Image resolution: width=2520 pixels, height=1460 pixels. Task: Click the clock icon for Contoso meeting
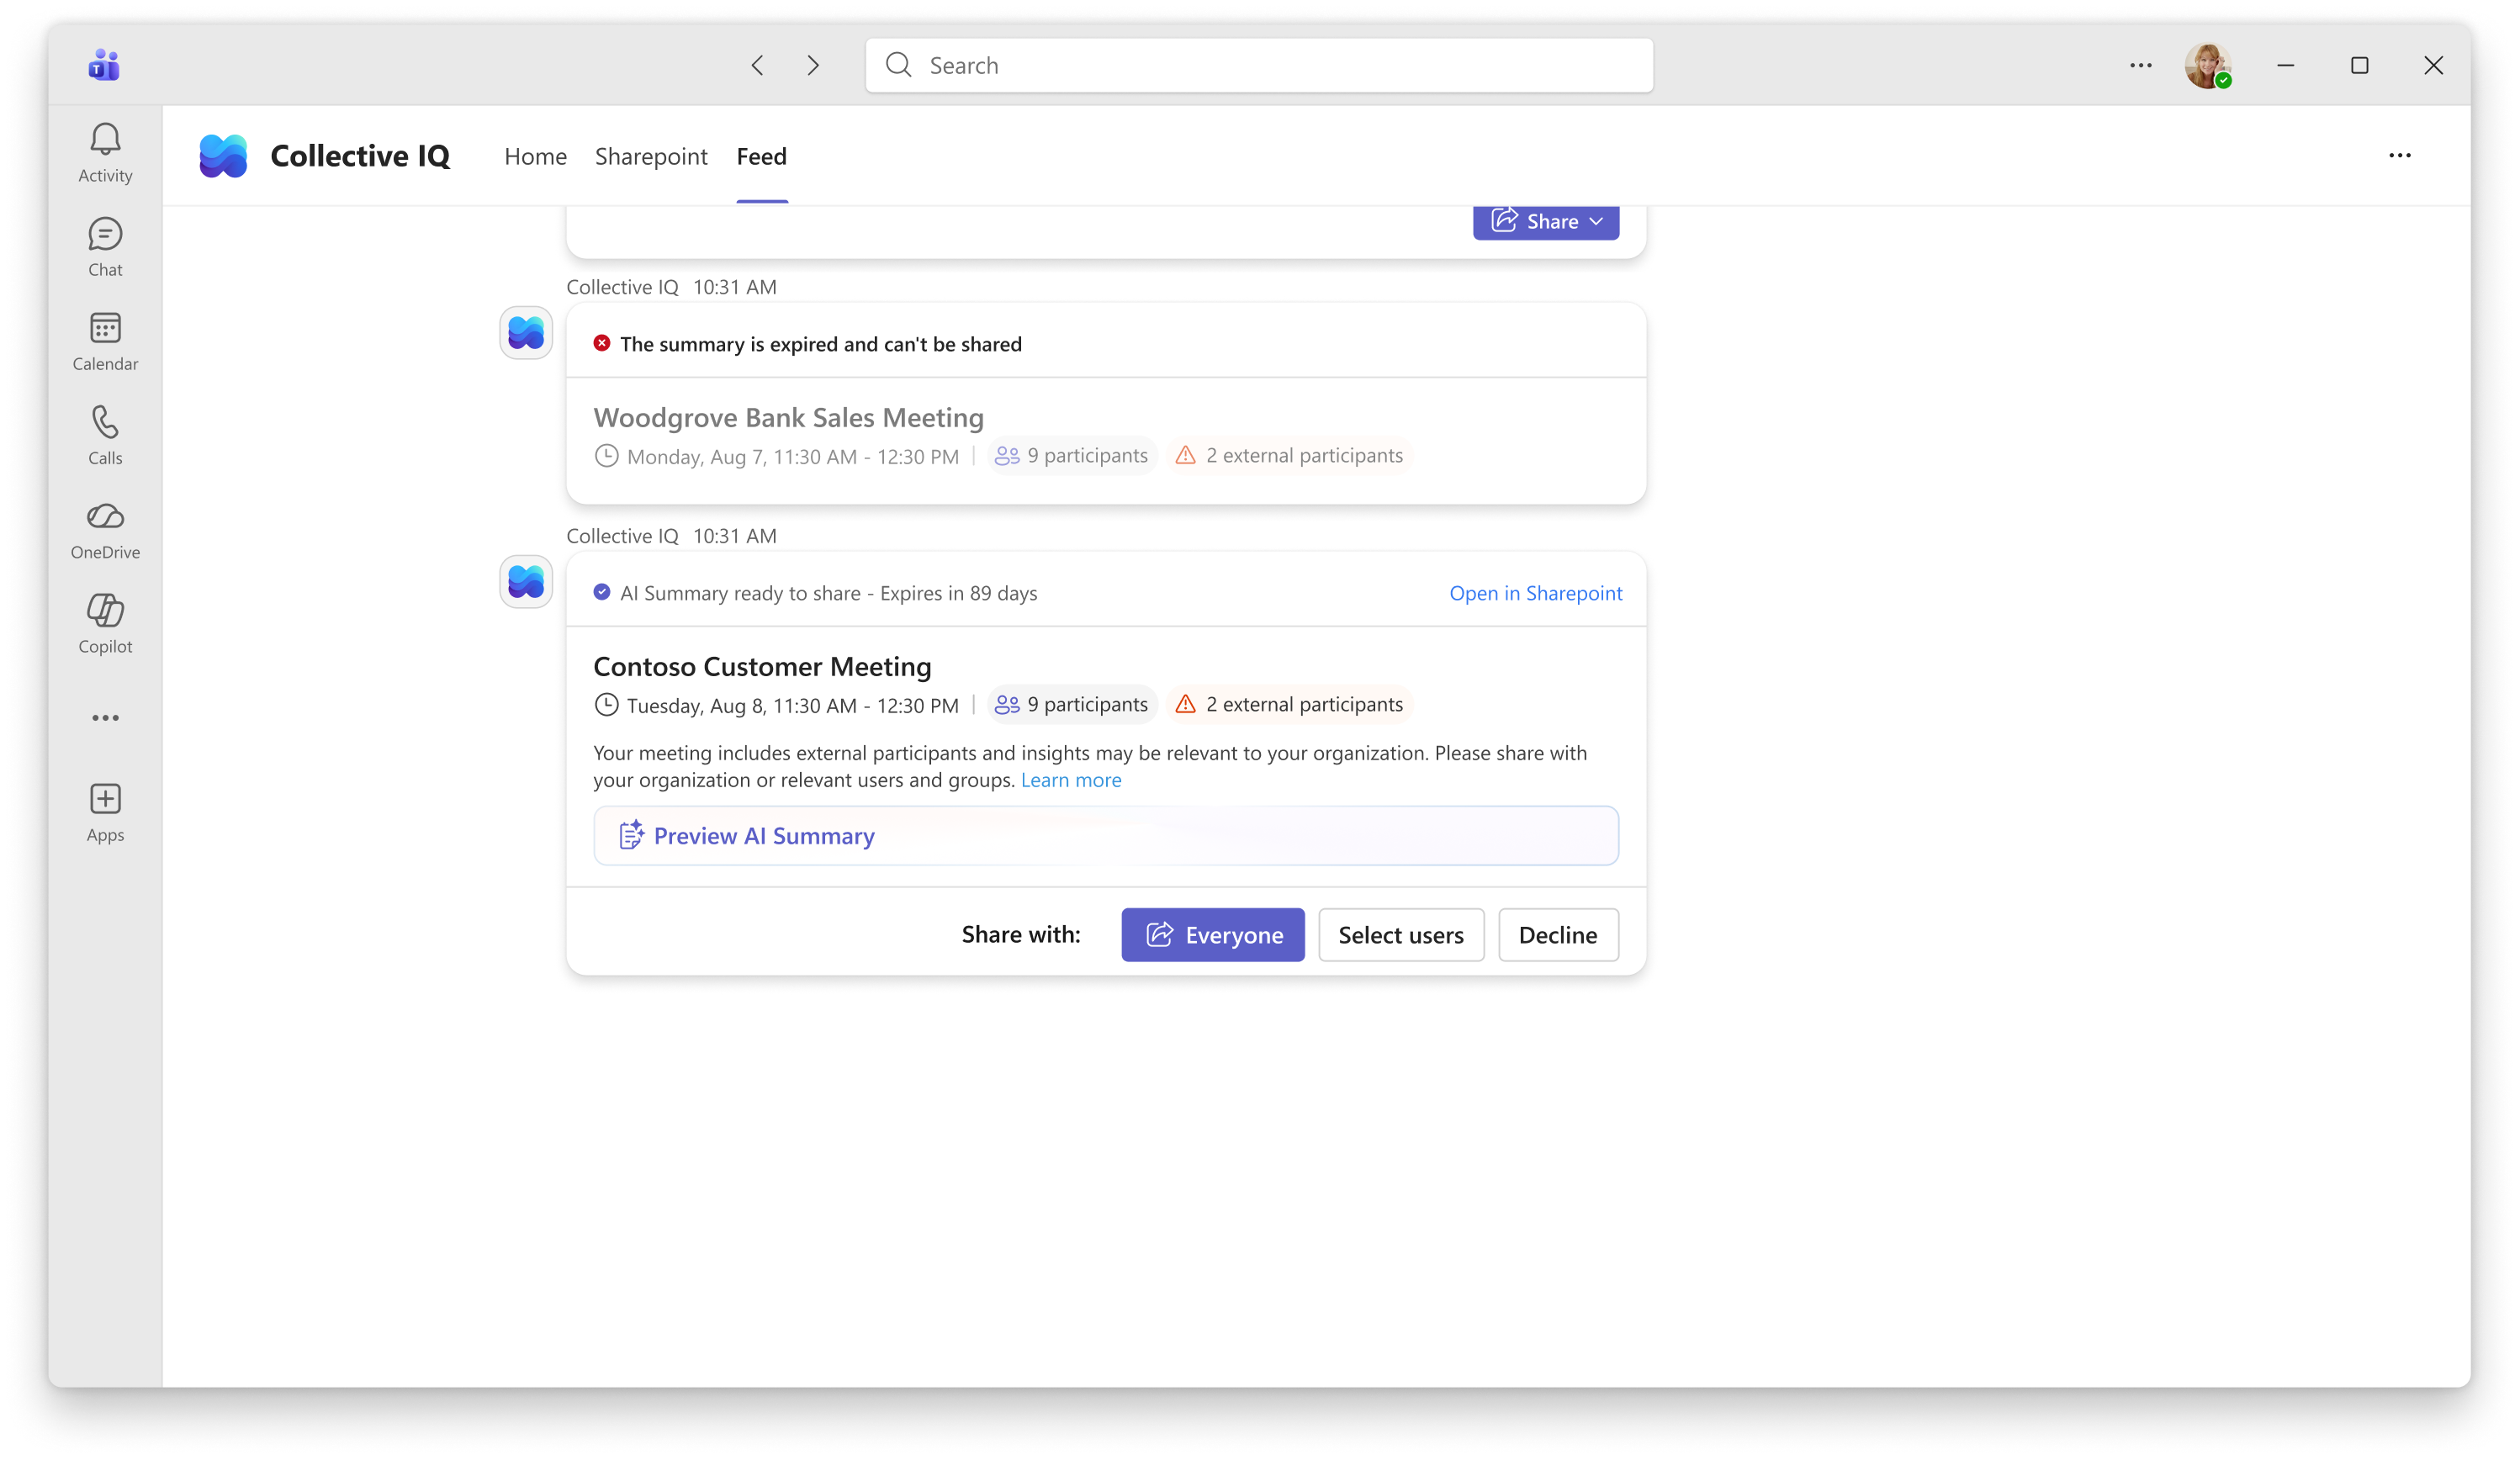(x=606, y=704)
